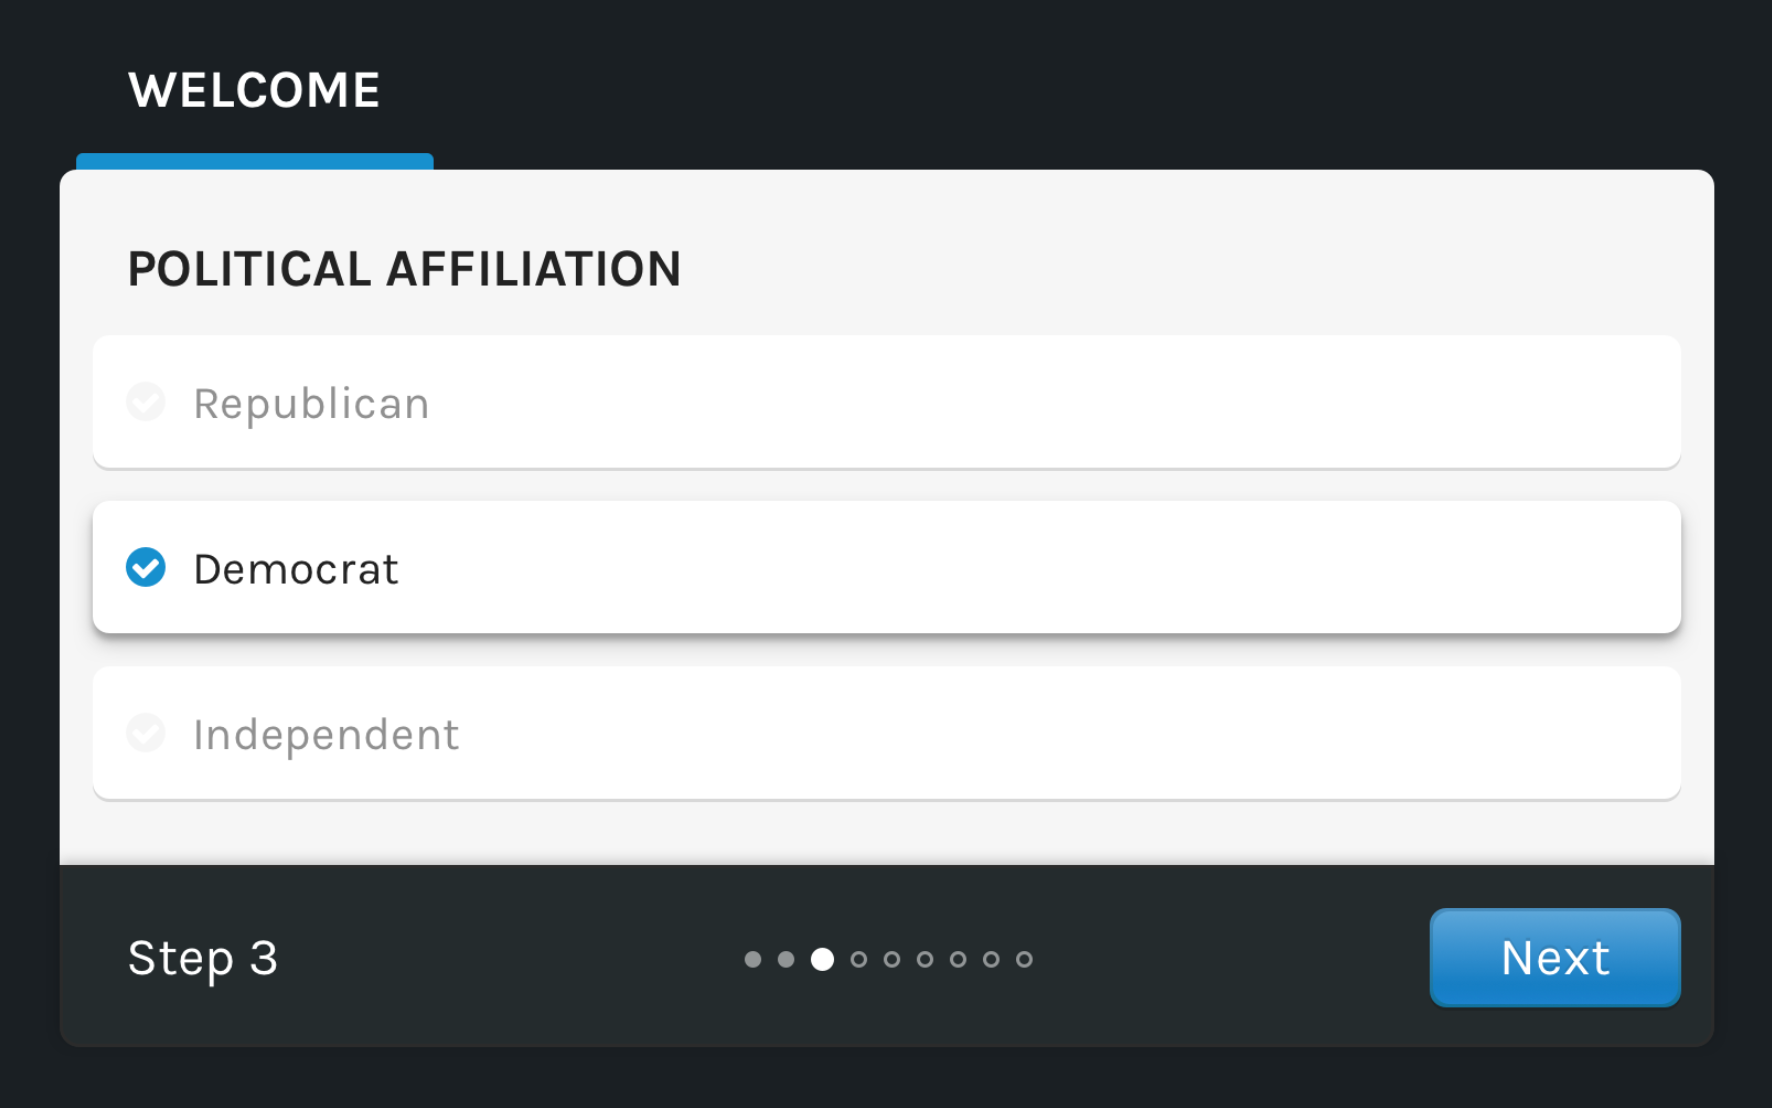
Task: Click the Independent label text
Action: coord(326,735)
